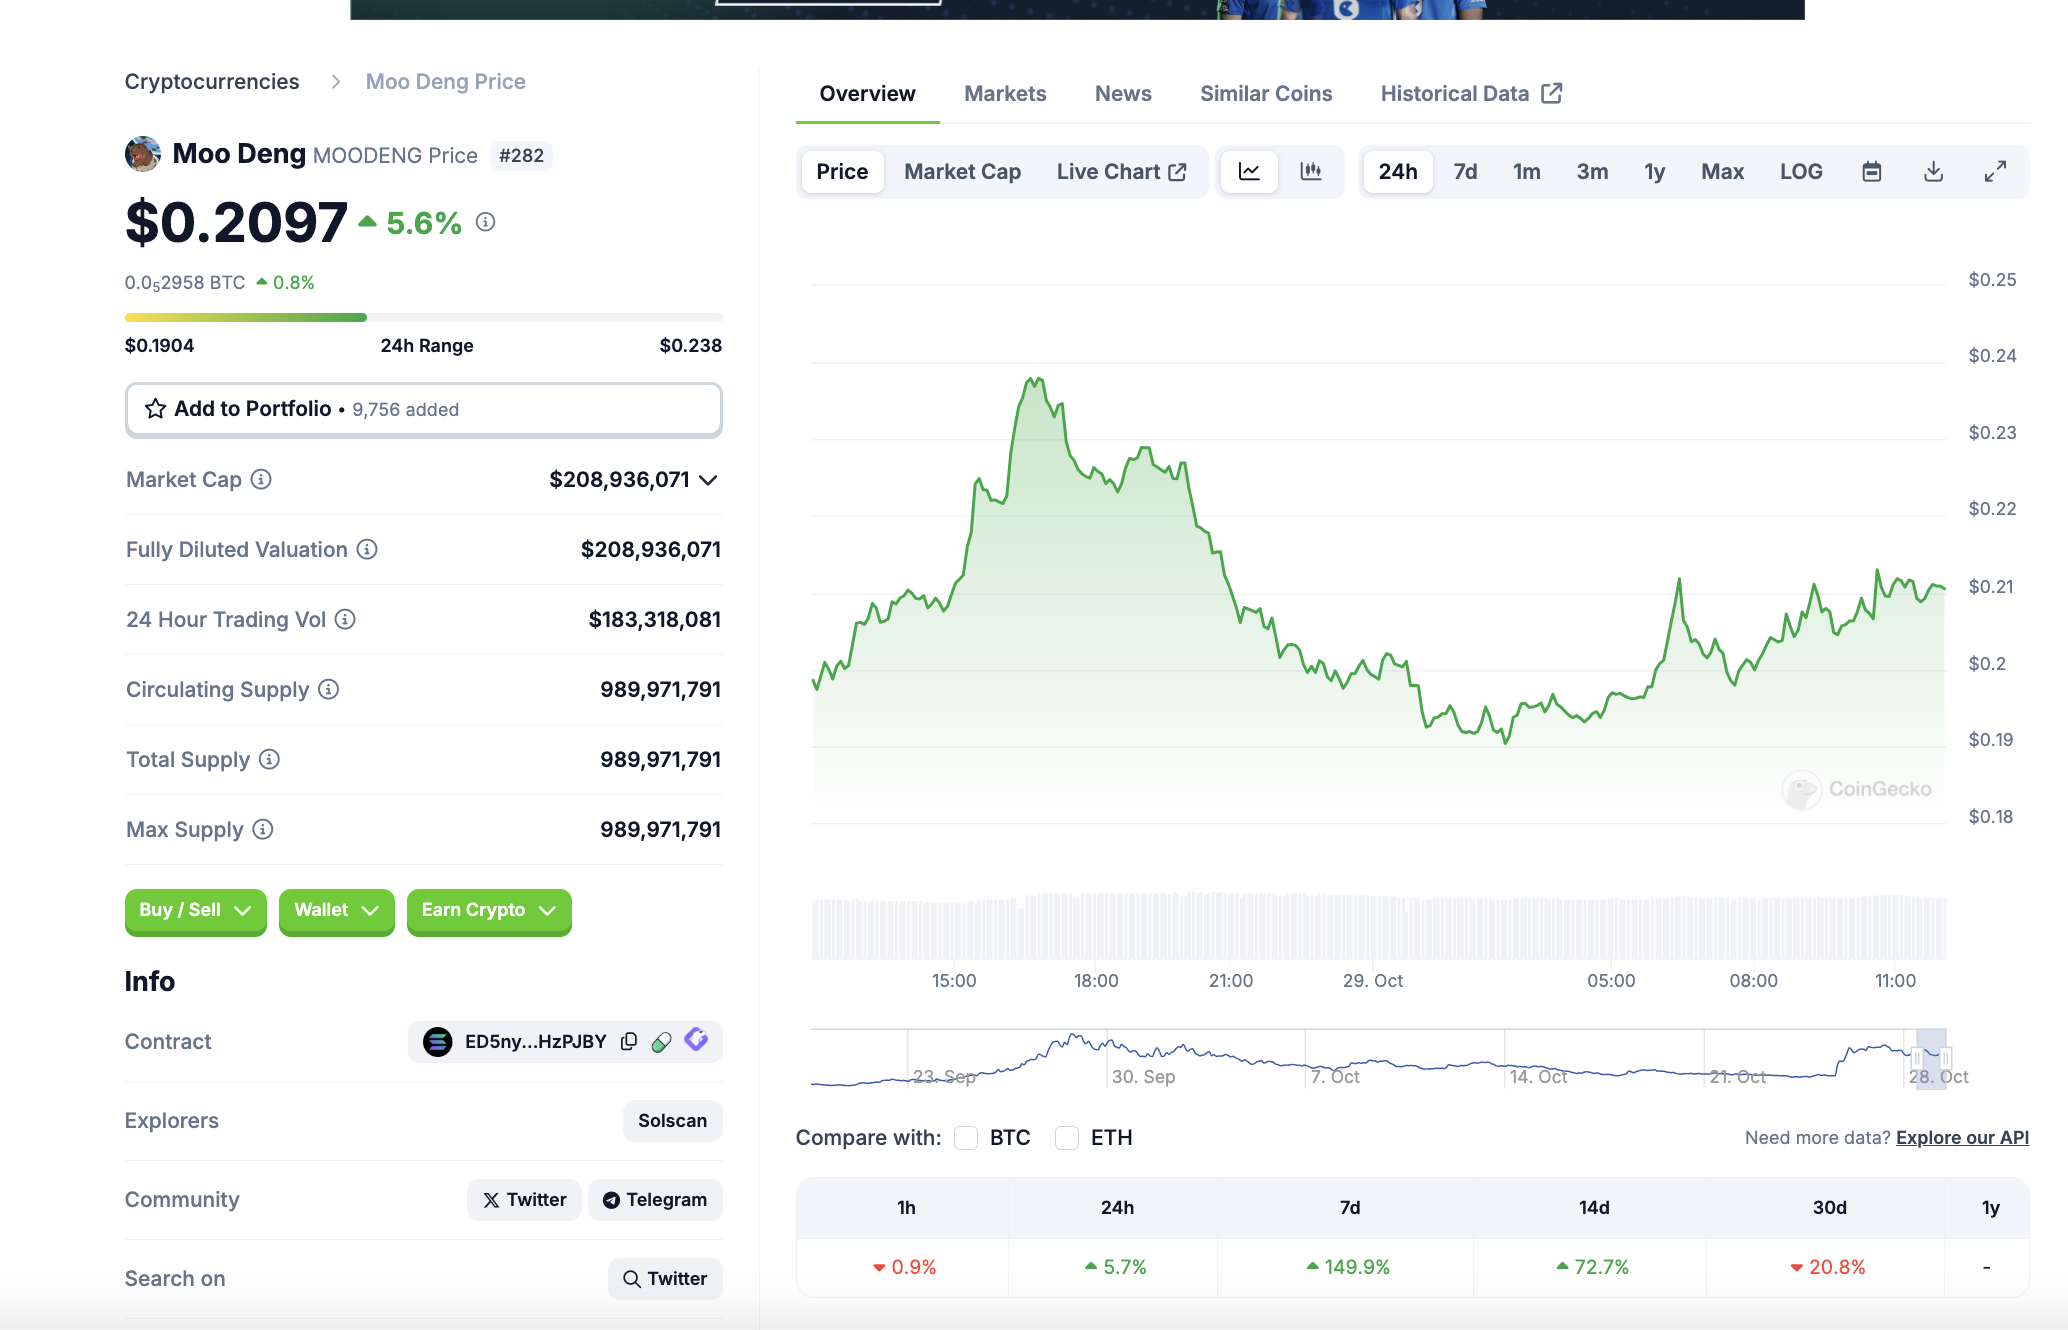Open the Similar Coins tab
The width and height of the screenshot is (2068, 1330).
pyautogui.click(x=1265, y=94)
